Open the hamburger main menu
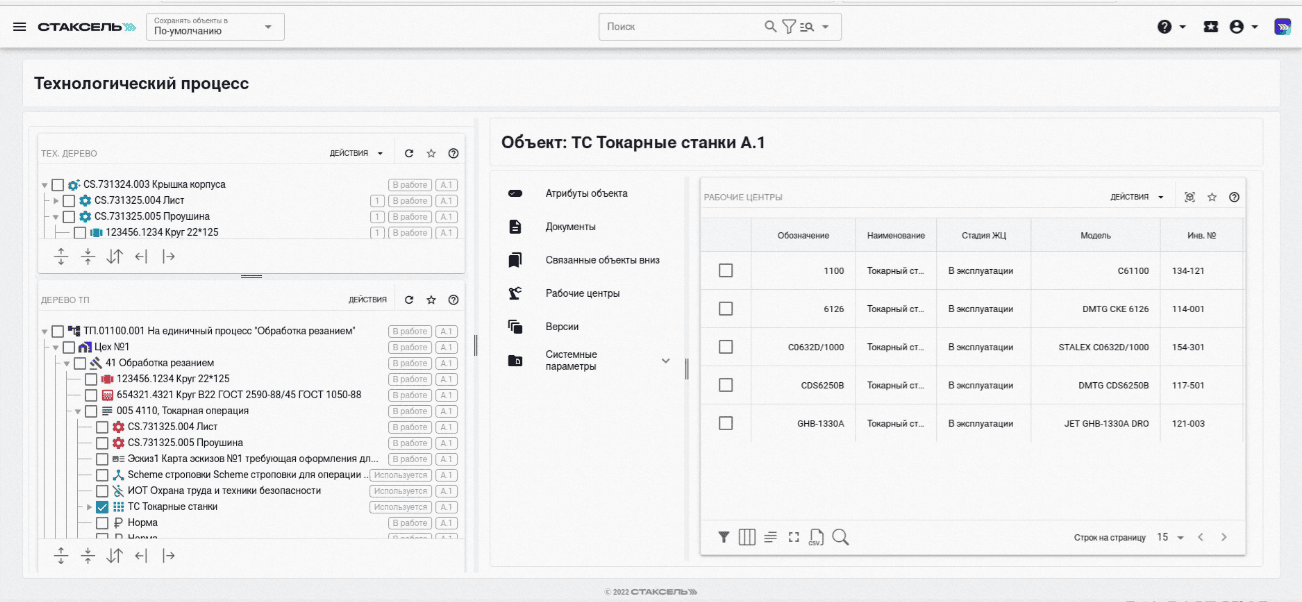 pos(19,27)
